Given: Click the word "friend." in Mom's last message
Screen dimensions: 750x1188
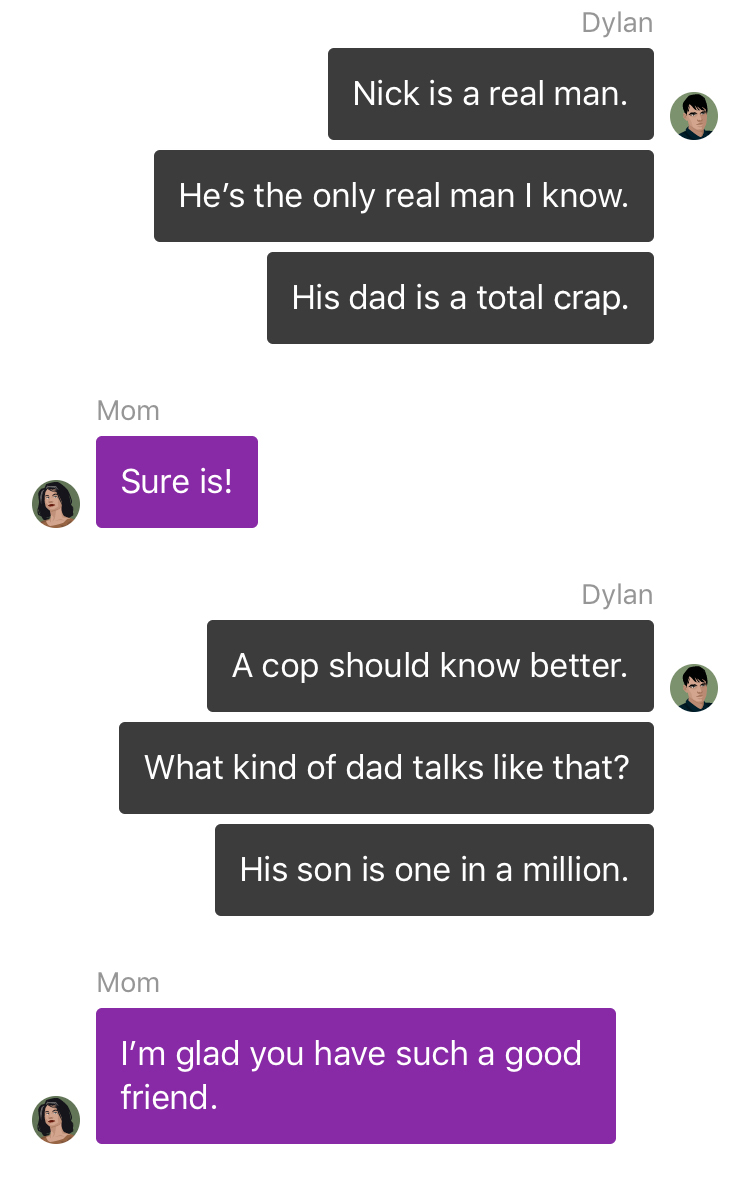Looking at the screenshot, I should point(169,1097).
